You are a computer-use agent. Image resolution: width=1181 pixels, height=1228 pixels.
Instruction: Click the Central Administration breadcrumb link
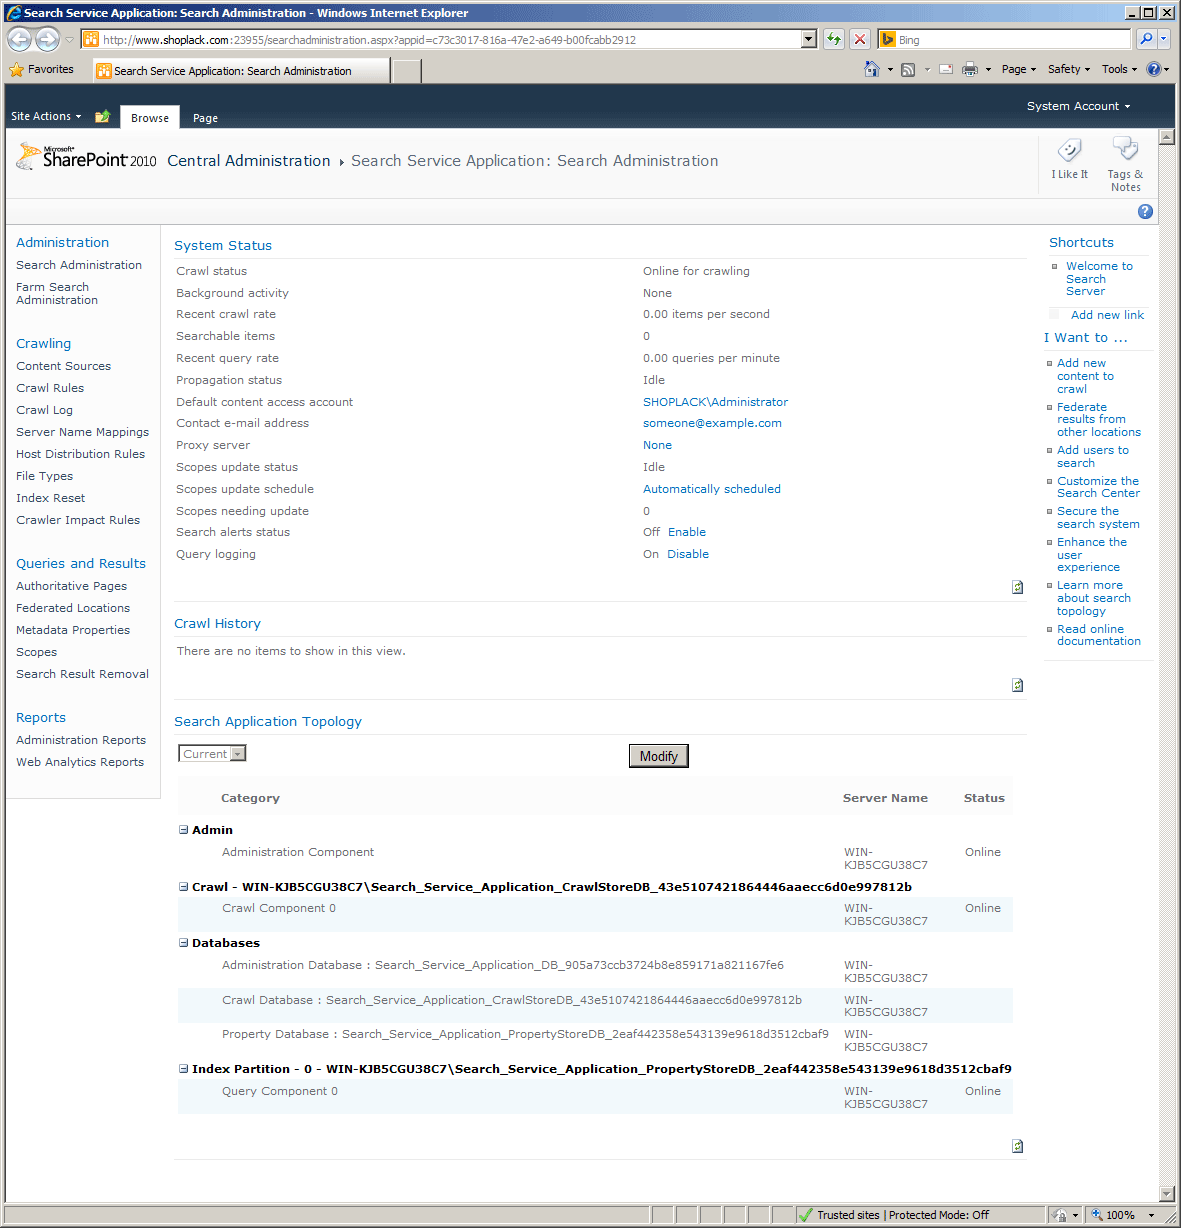pyautogui.click(x=248, y=160)
